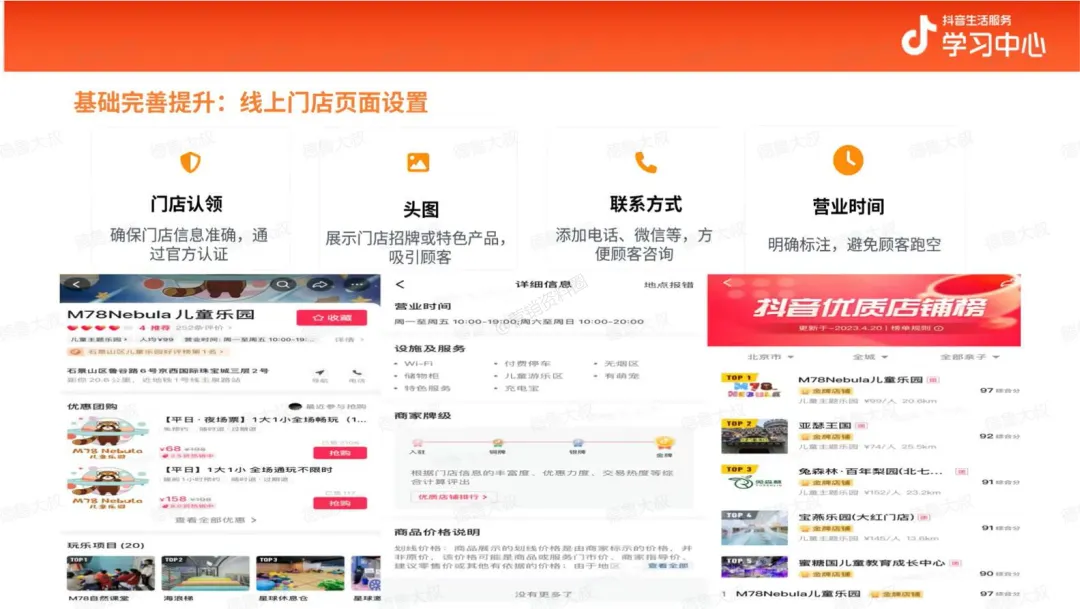Click 抢购 for the ¥68 night ticket deal

tap(340, 453)
